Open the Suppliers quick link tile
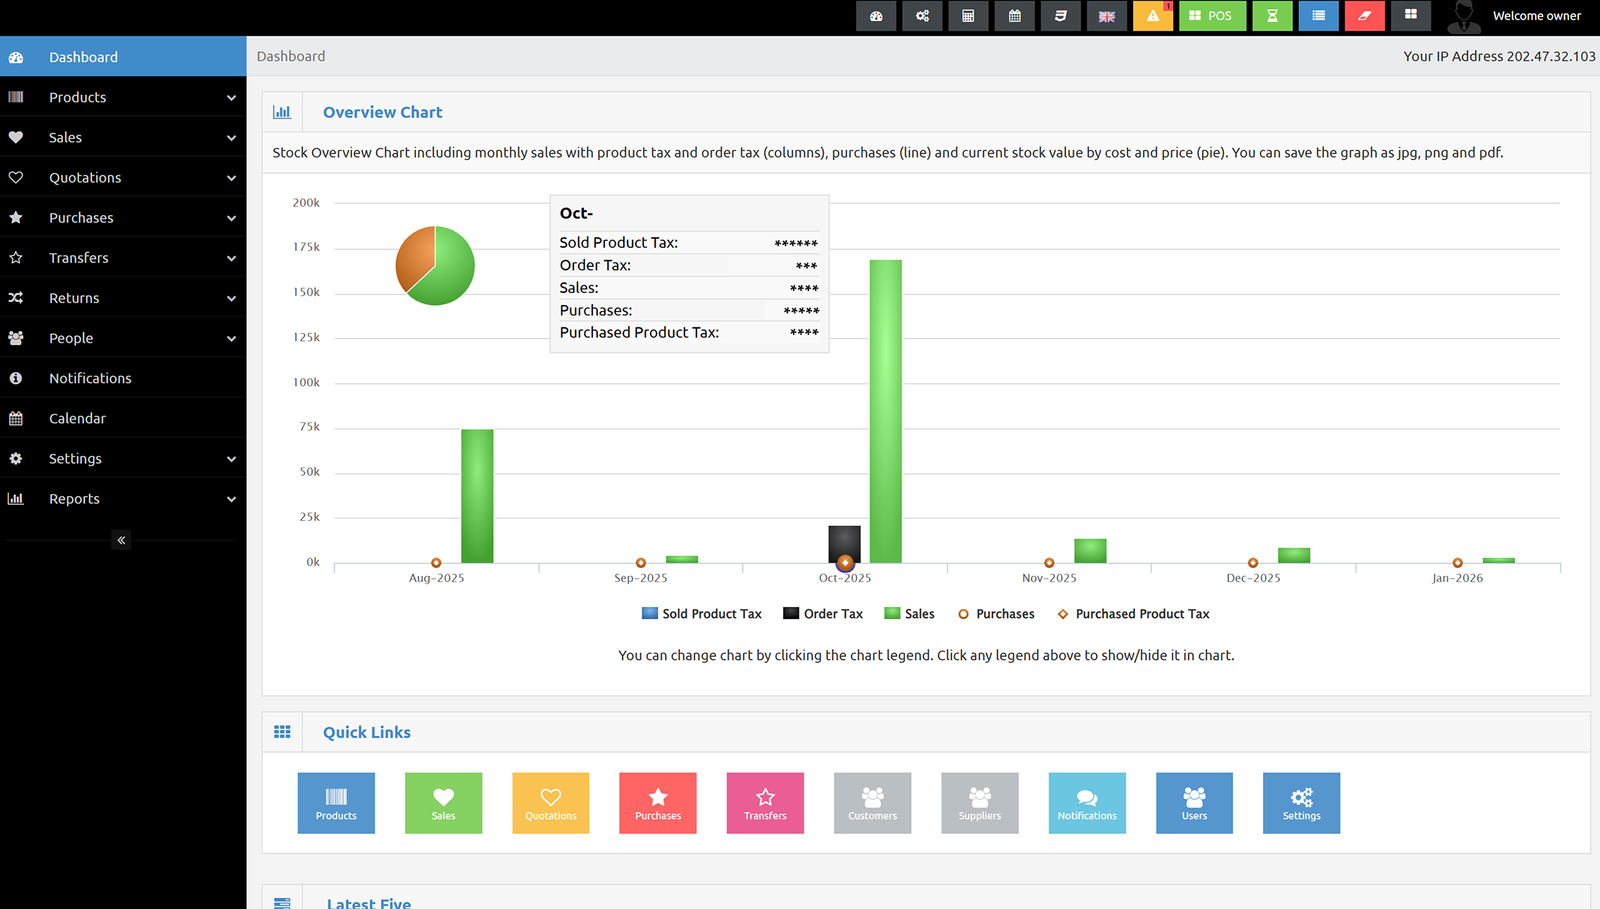The height and width of the screenshot is (909, 1600). [x=979, y=803]
